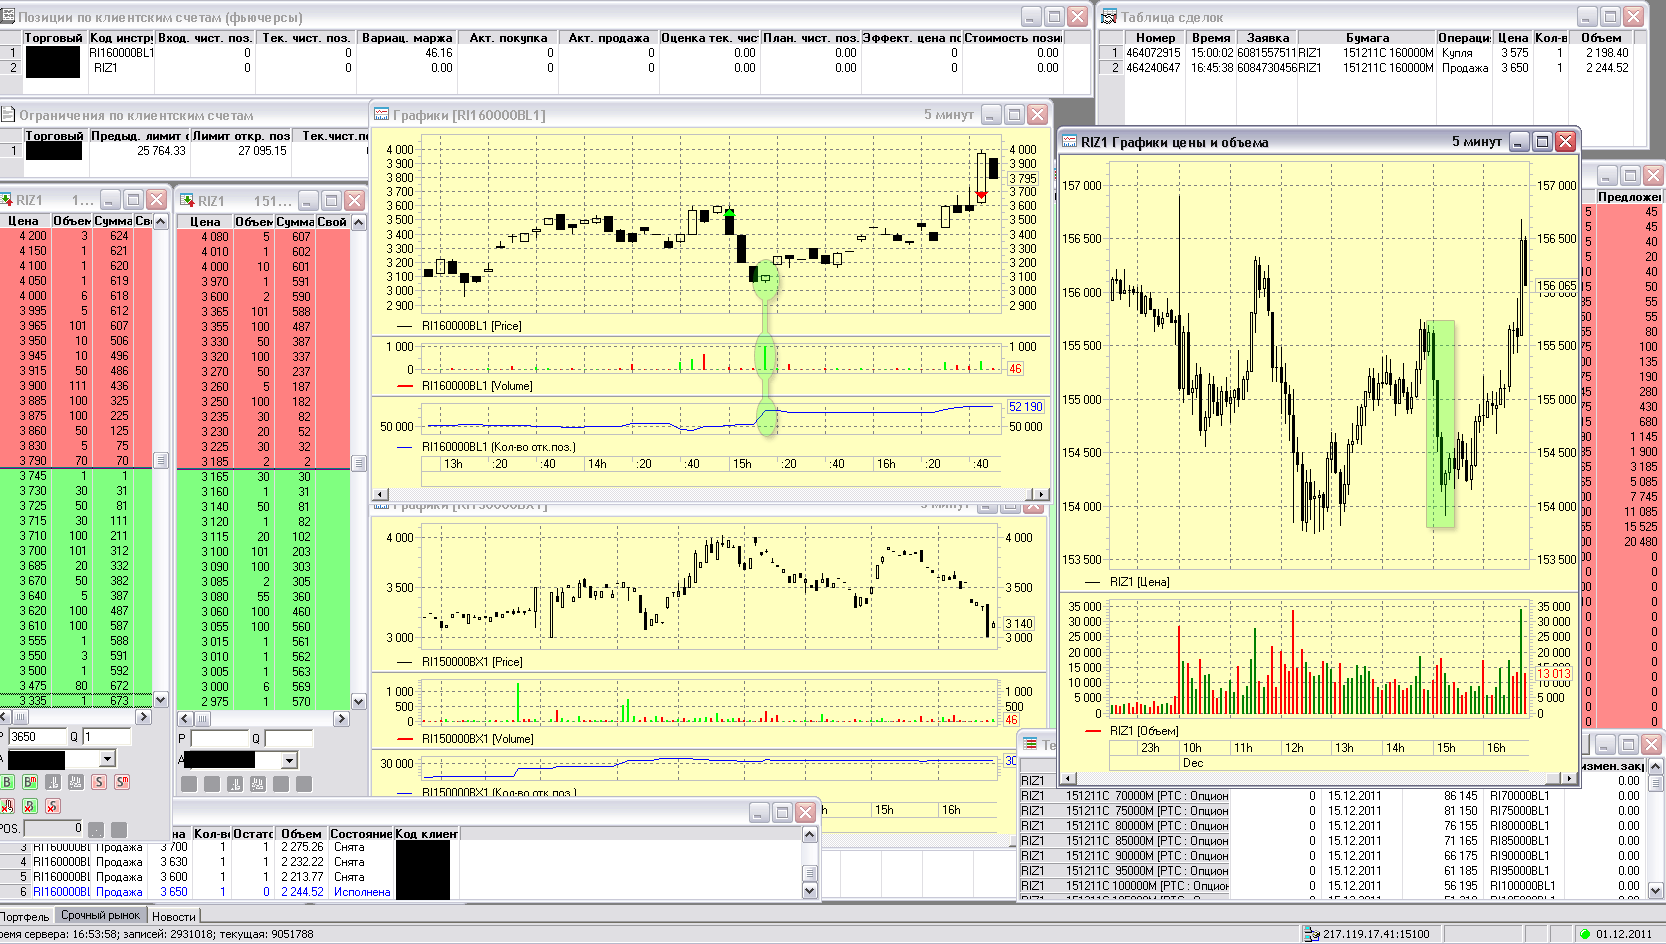
Task: Click the green B buy order icon
Action: 7,782
